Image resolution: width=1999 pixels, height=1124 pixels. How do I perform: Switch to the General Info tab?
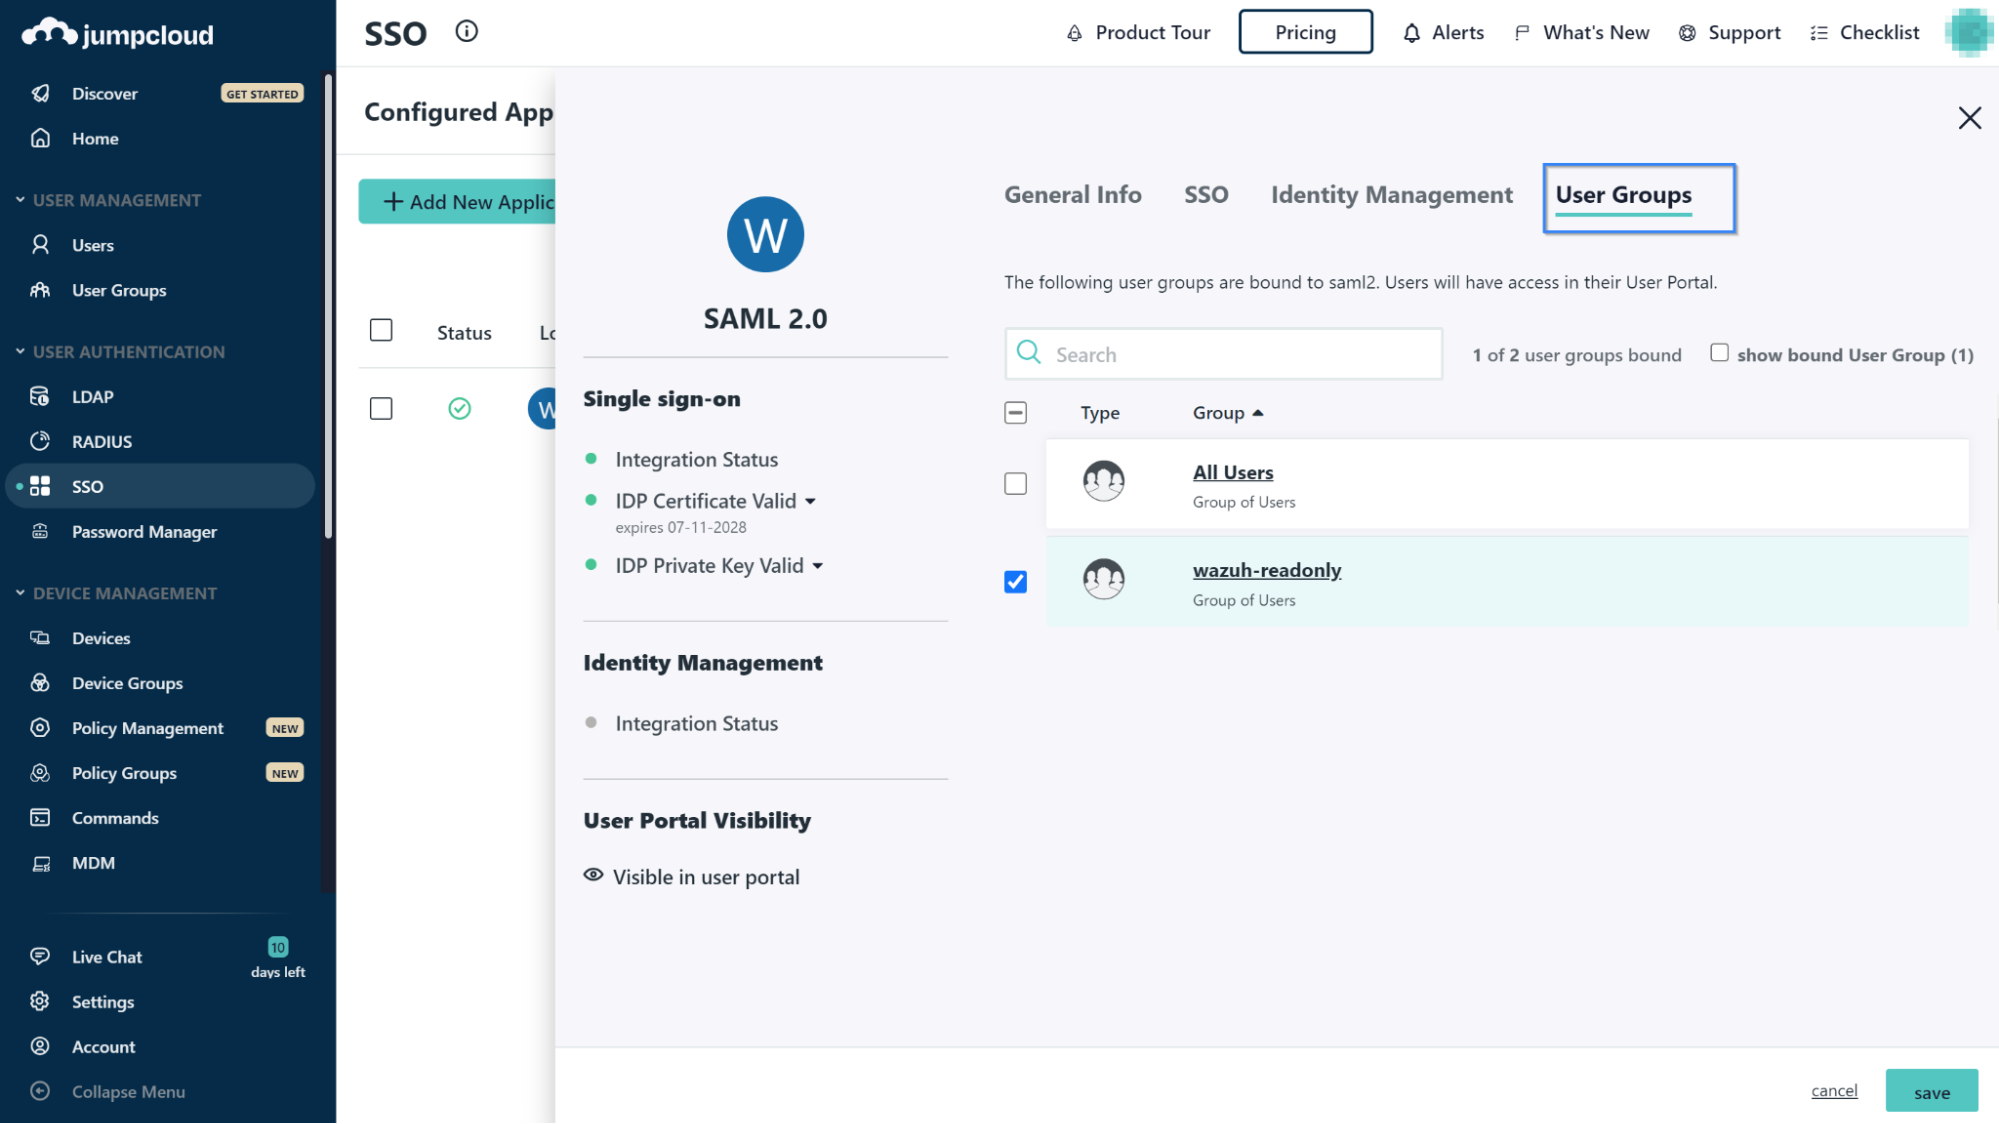(1072, 195)
